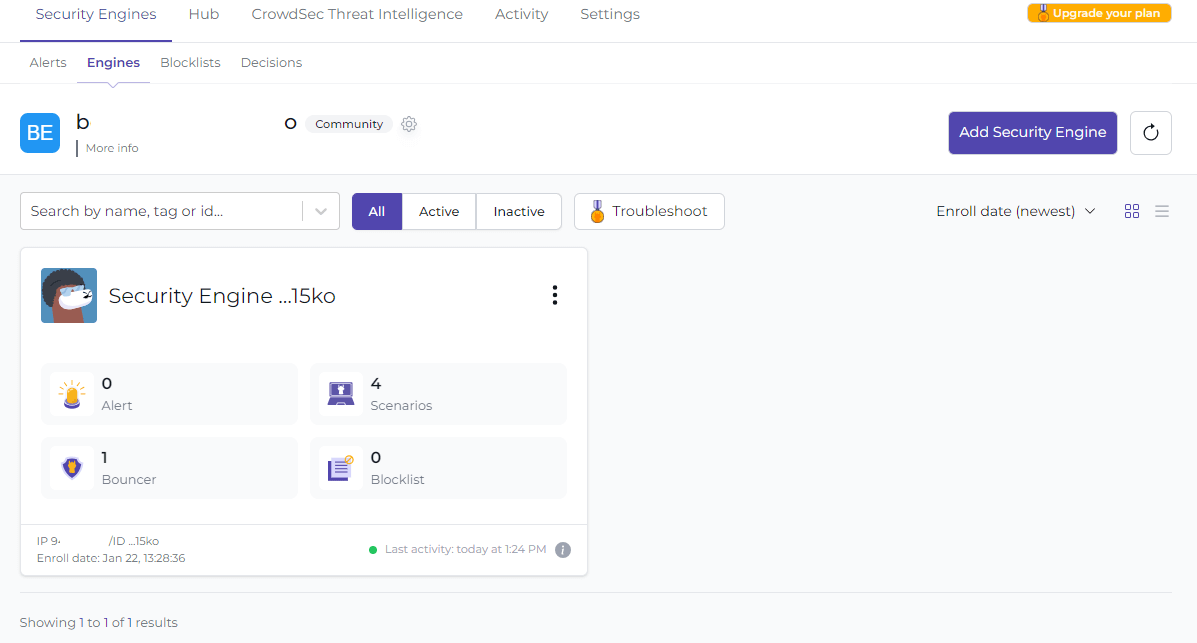Open the kebab menu on the Security Engine card

pyautogui.click(x=555, y=295)
